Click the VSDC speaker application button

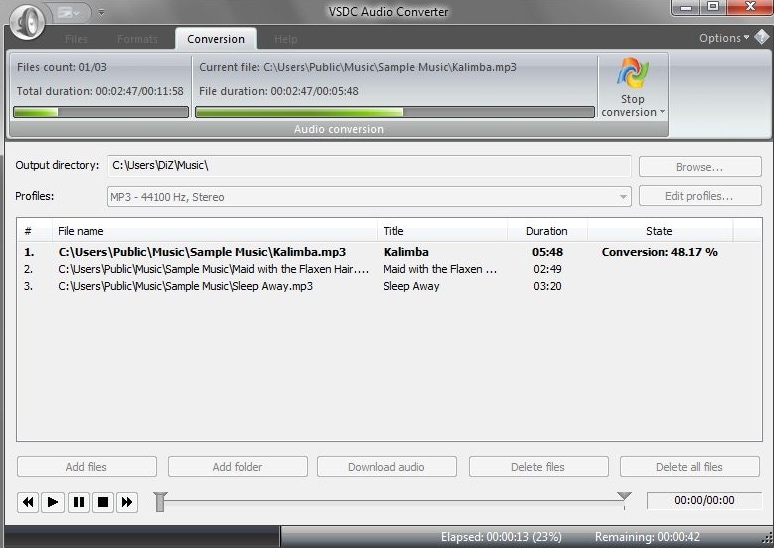28,20
